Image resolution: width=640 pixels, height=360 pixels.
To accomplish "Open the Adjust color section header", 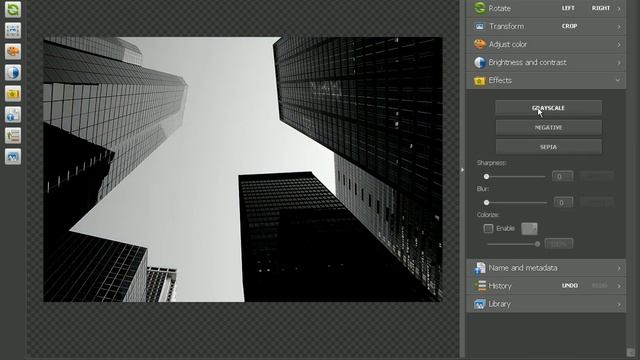I will click(546, 44).
